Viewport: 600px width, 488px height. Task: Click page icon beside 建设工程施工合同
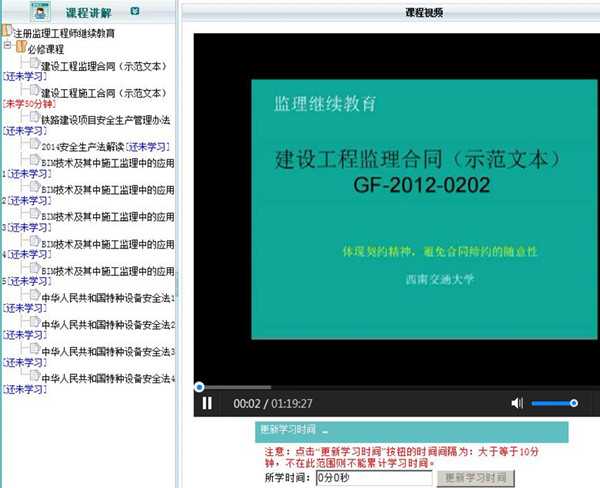point(35,90)
